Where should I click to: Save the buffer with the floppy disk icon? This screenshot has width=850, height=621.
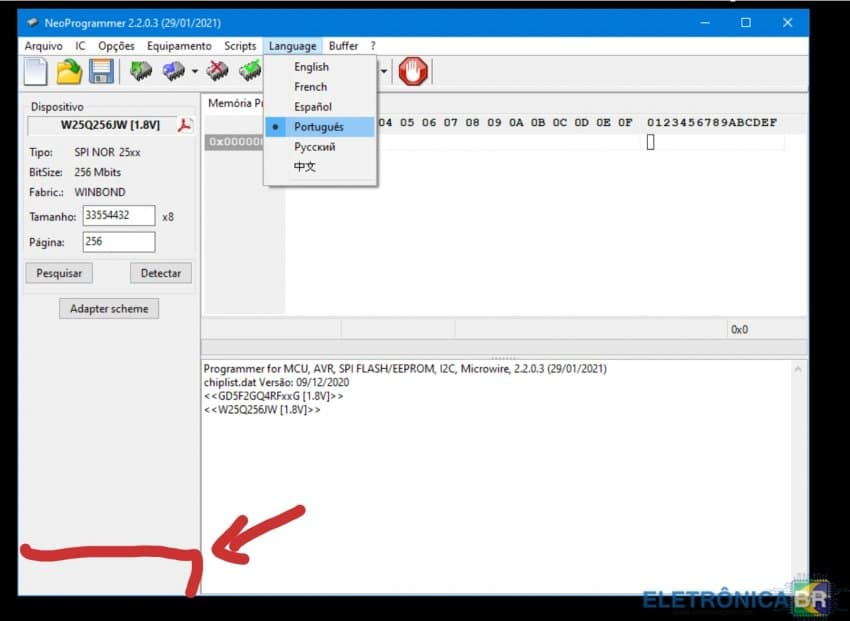101,72
